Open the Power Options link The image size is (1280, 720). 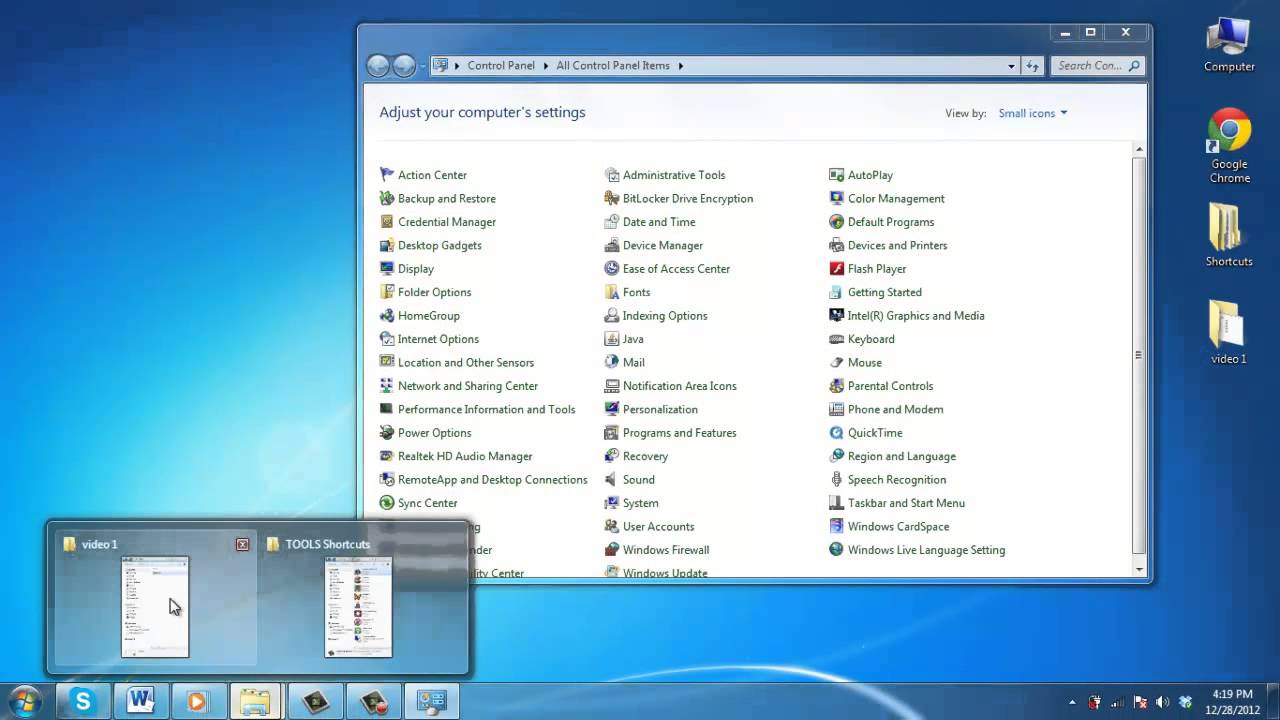point(434,433)
